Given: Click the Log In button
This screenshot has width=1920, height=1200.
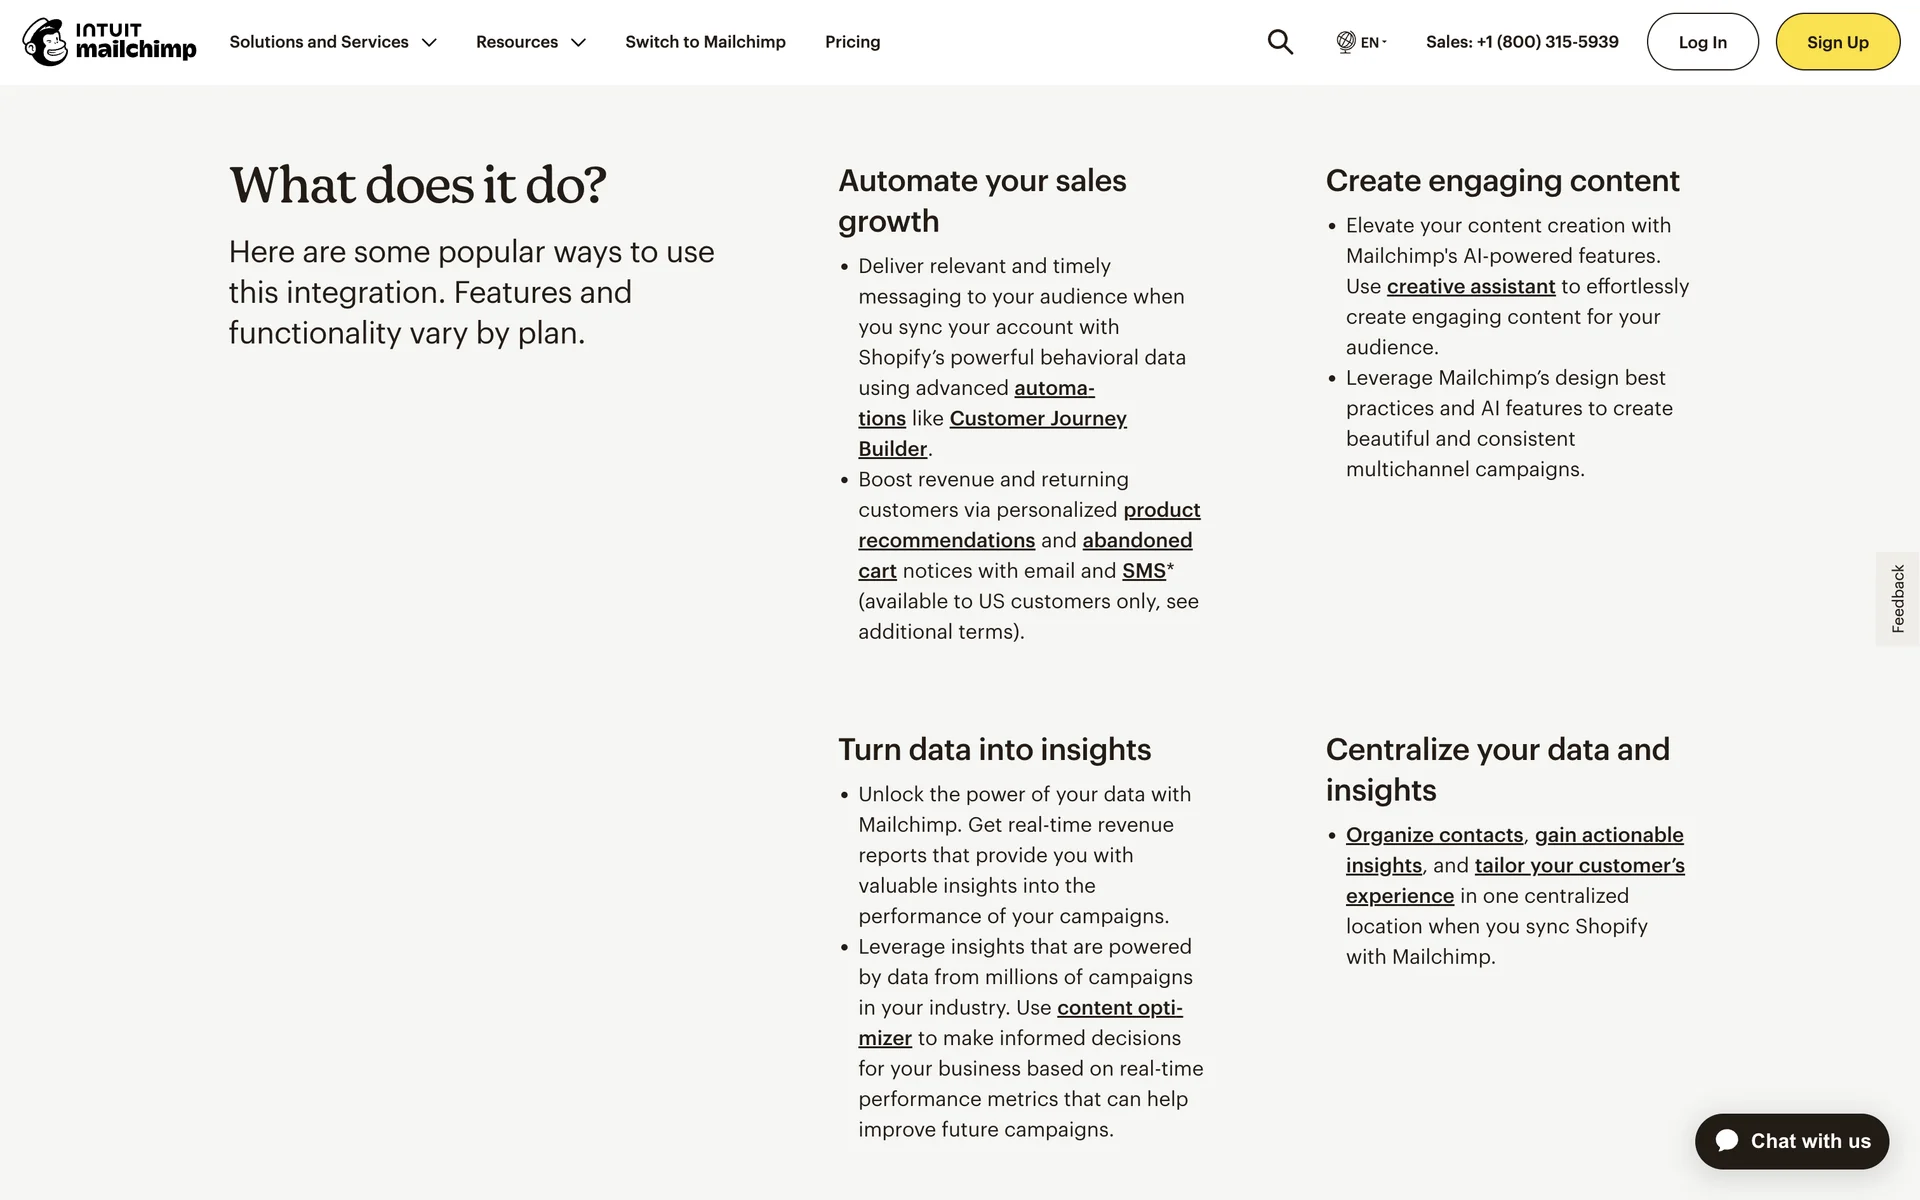Looking at the screenshot, I should pyautogui.click(x=1702, y=42).
